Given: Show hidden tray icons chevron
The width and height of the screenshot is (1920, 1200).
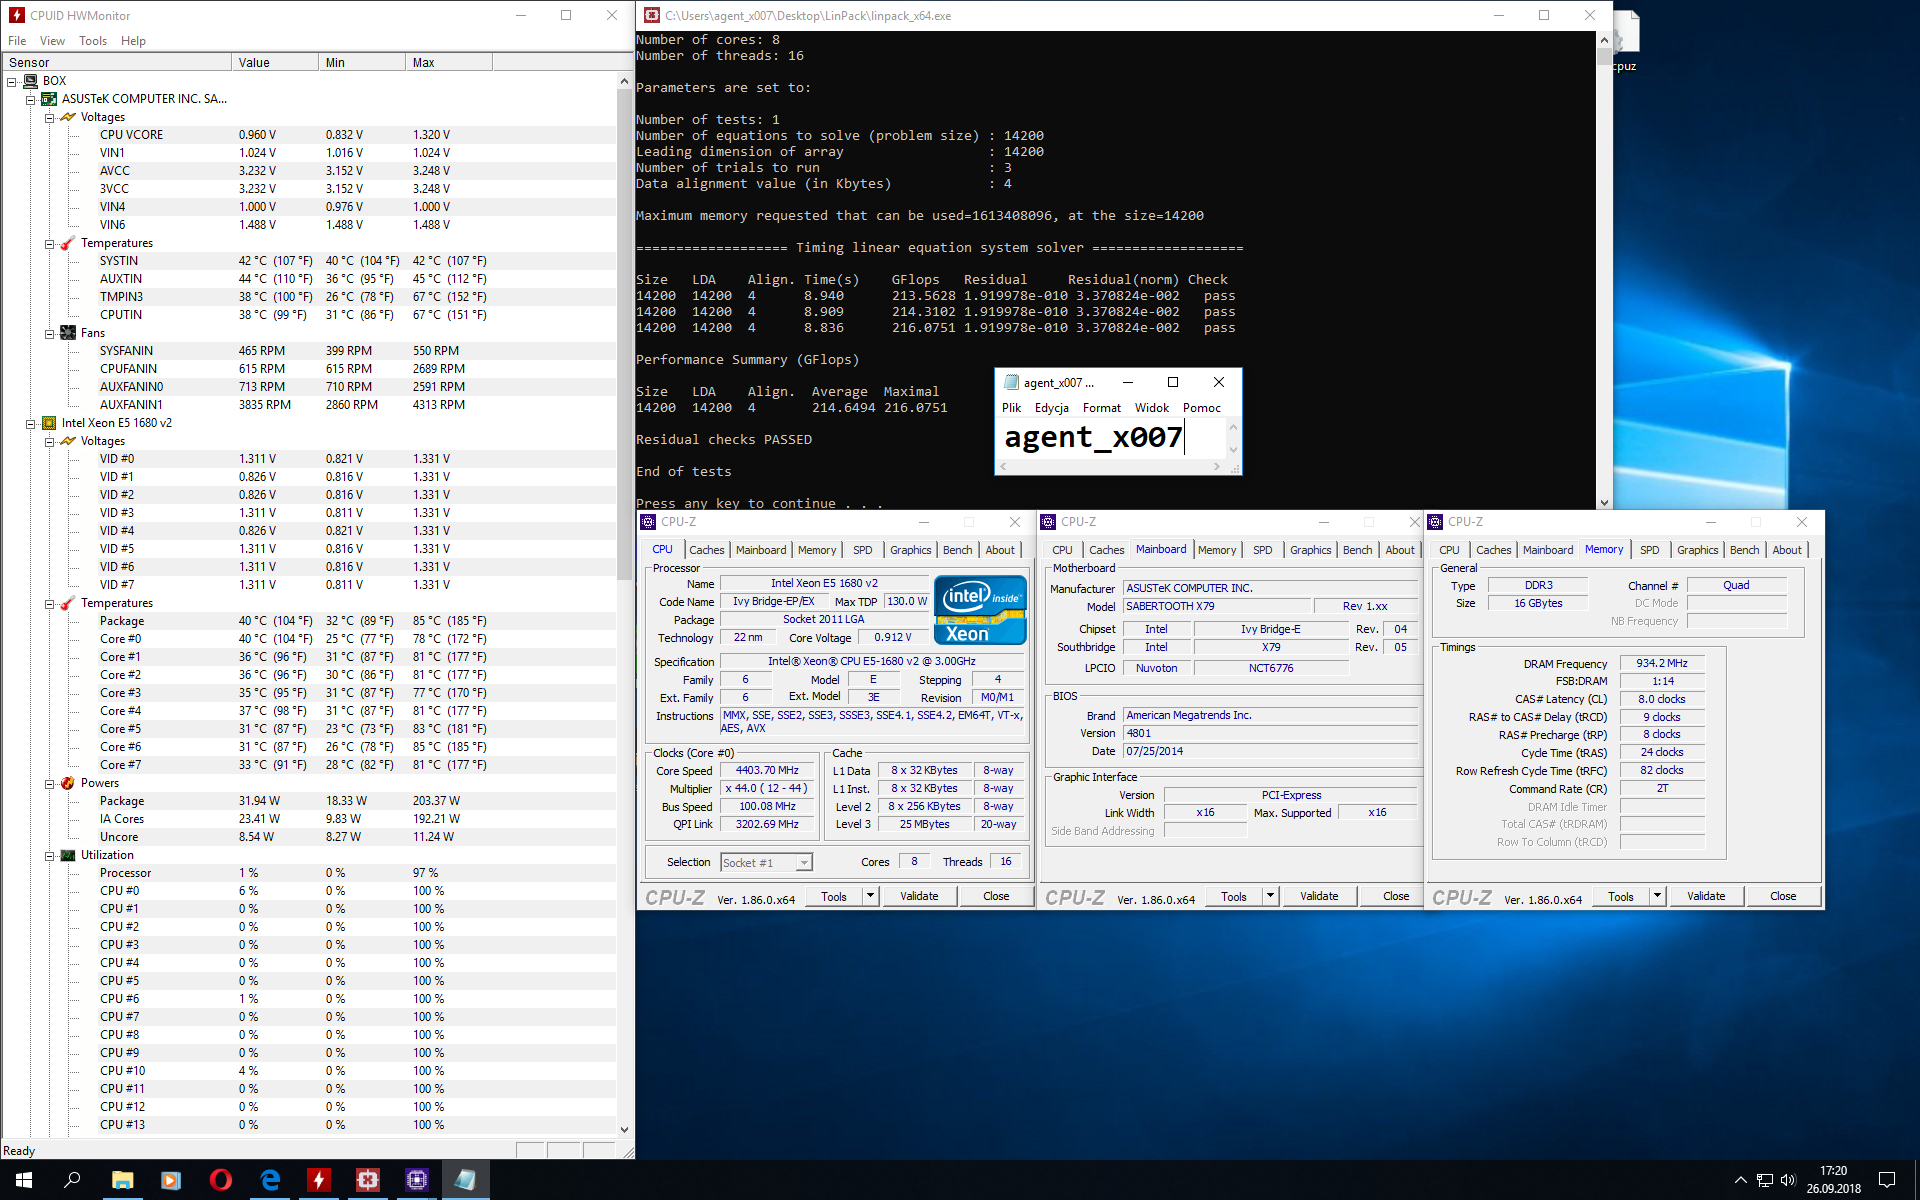Looking at the screenshot, I should (1740, 1180).
